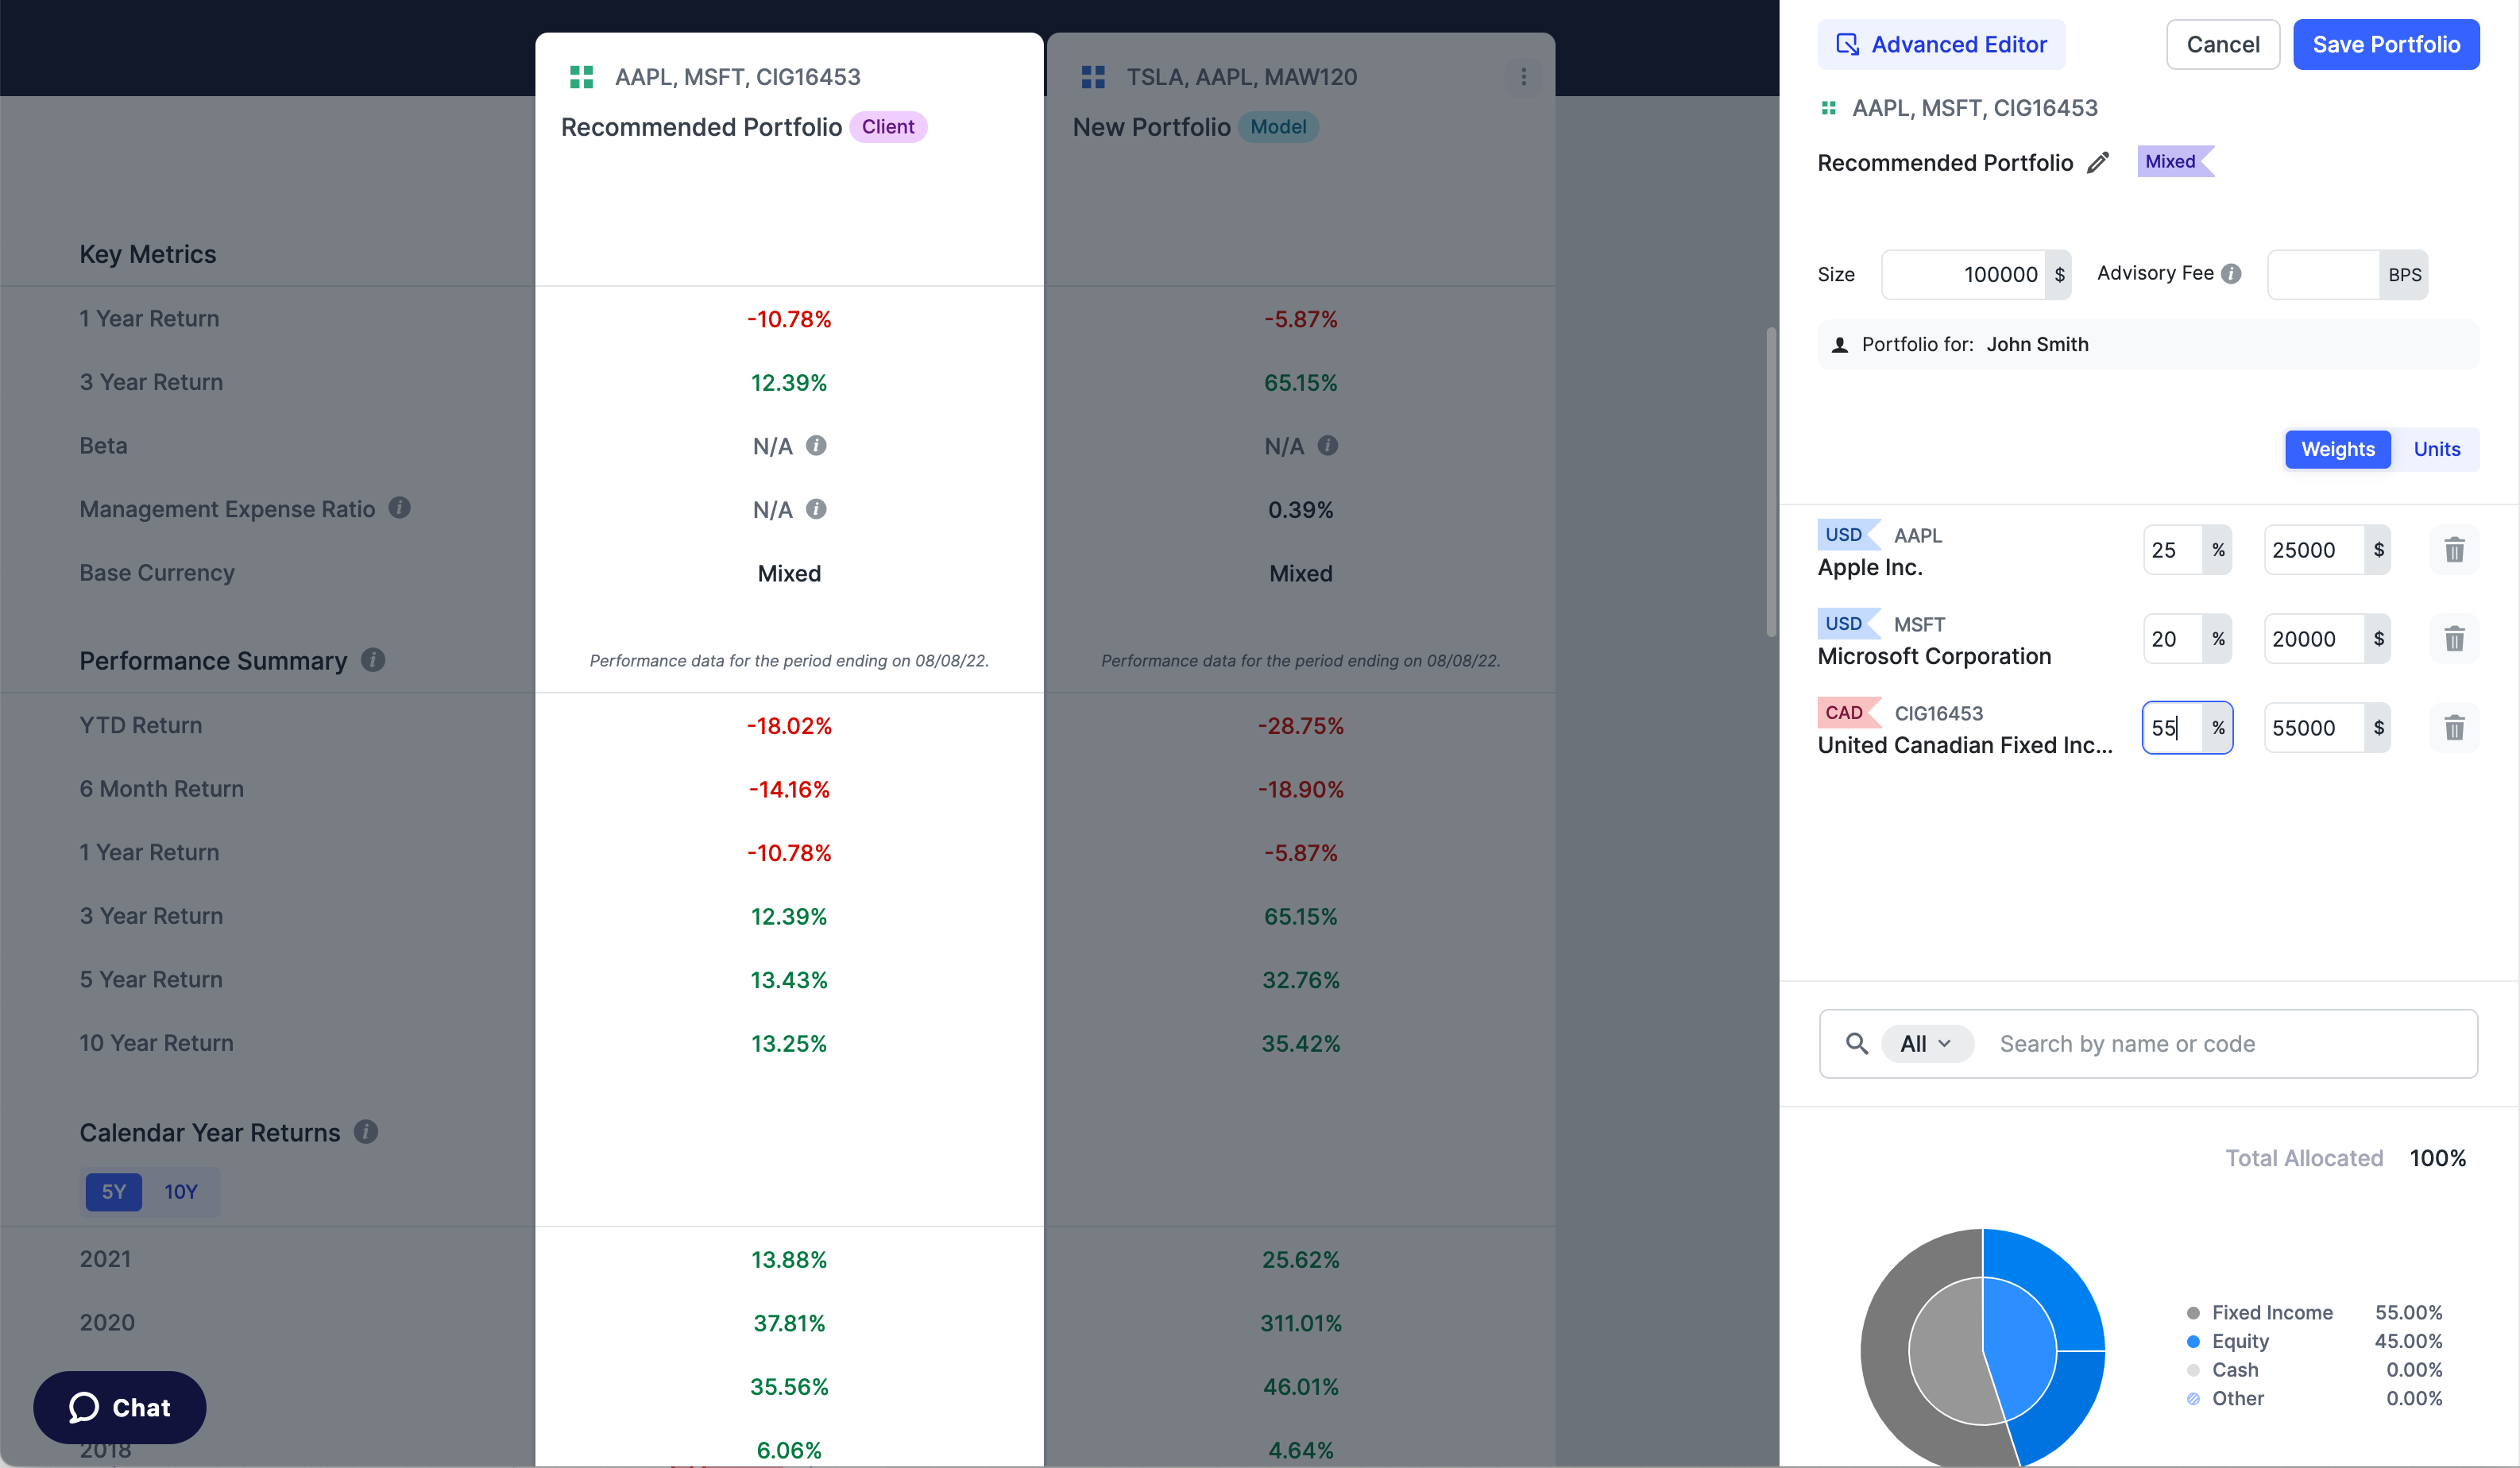2520x1468 pixels.
Task: Open the Advanced Editor
Action: [1941, 44]
